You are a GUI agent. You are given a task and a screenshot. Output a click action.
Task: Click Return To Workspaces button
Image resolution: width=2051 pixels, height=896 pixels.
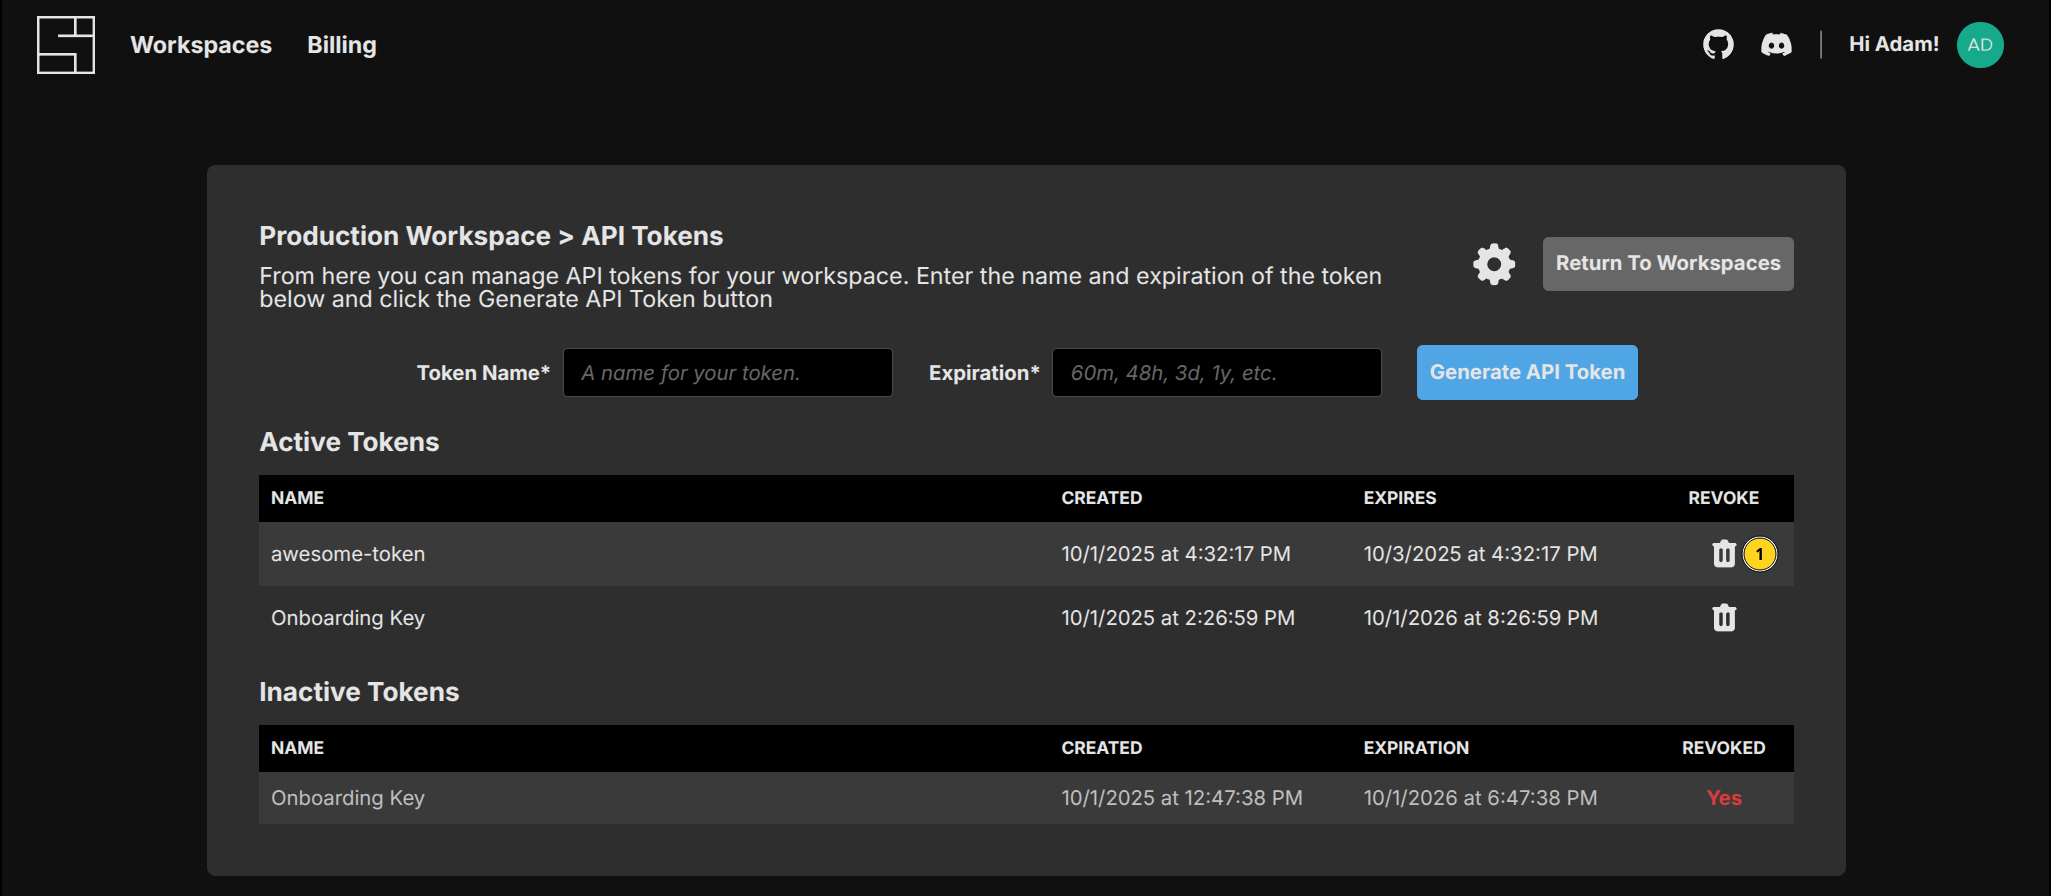tap(1667, 264)
